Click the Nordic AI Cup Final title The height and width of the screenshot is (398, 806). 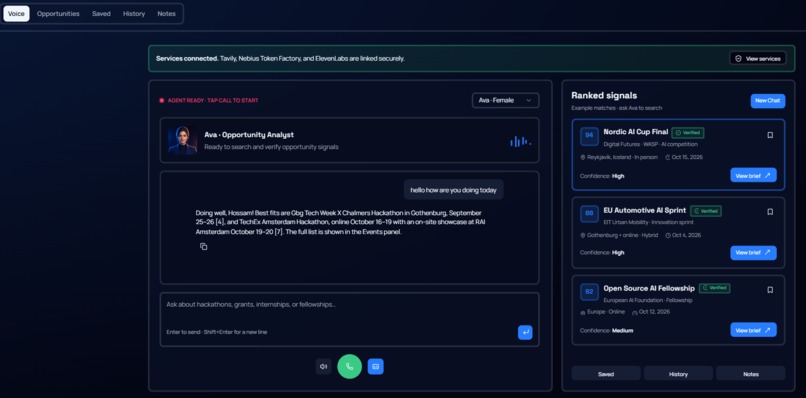tap(635, 132)
